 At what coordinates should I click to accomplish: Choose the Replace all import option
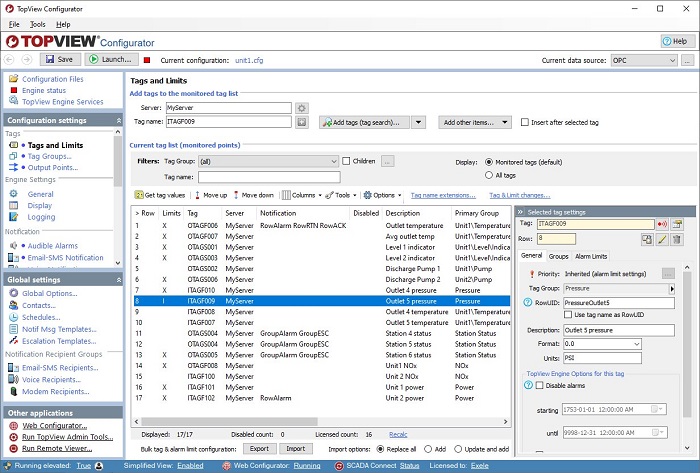[380, 449]
